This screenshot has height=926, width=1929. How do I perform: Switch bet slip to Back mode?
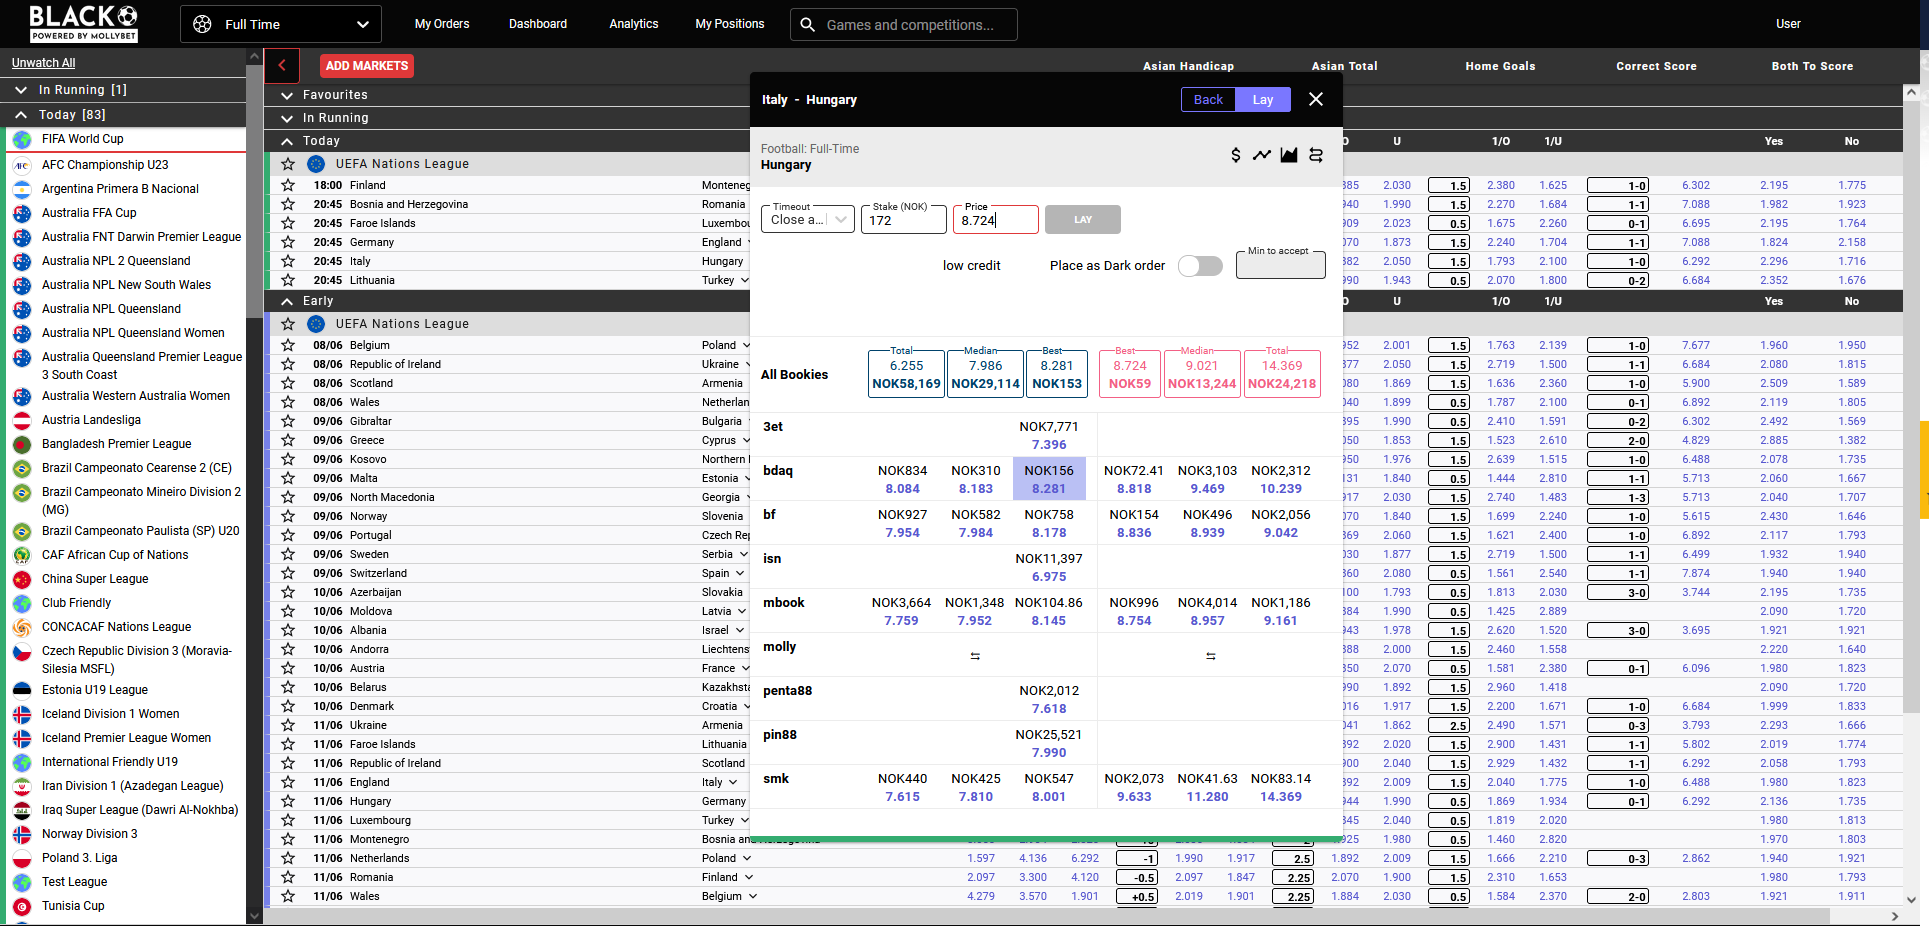pos(1208,100)
